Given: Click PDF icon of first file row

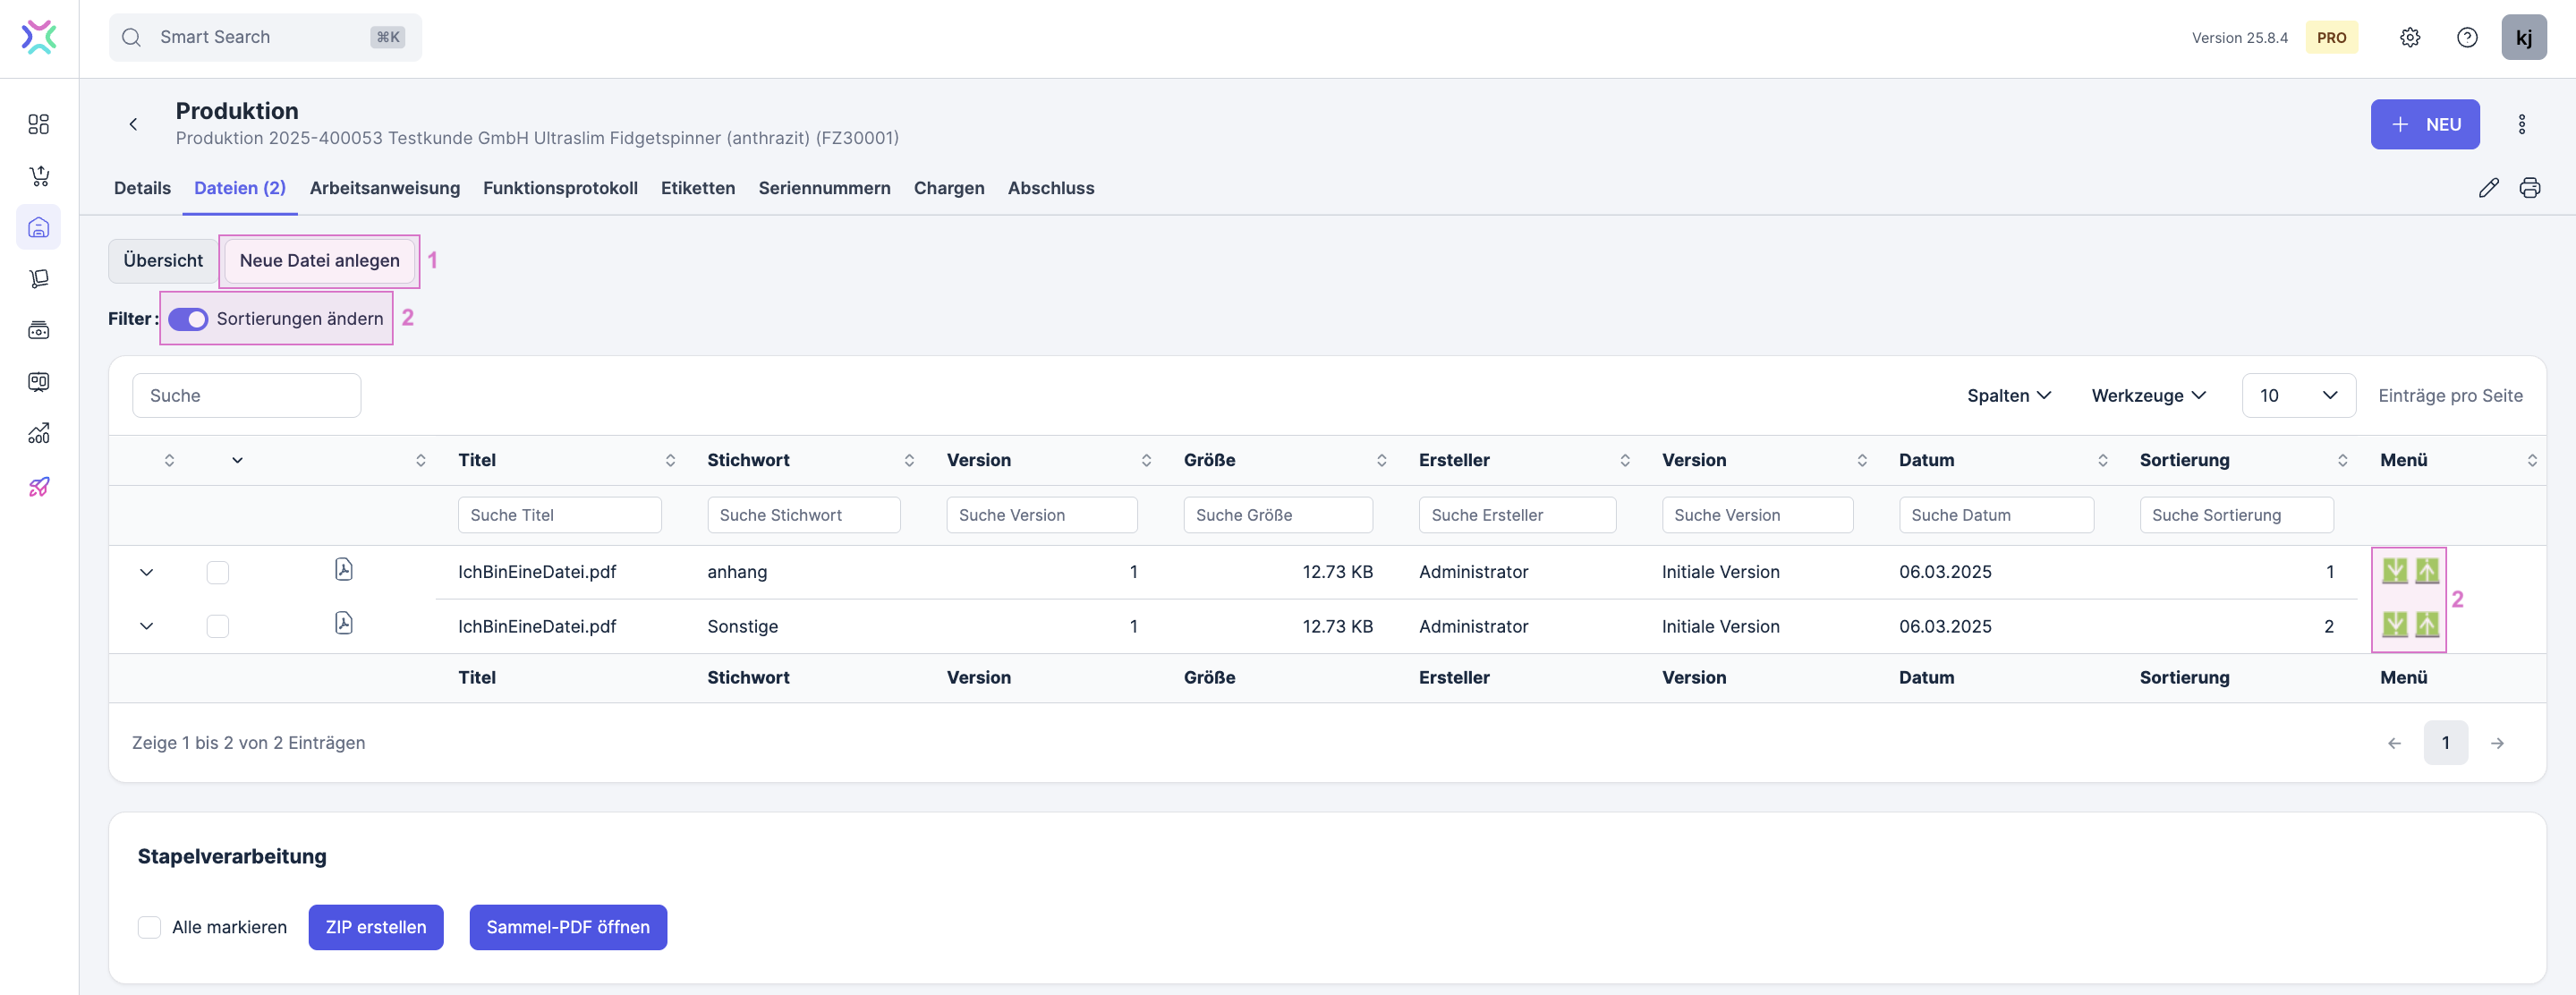Looking at the screenshot, I should click(x=344, y=570).
